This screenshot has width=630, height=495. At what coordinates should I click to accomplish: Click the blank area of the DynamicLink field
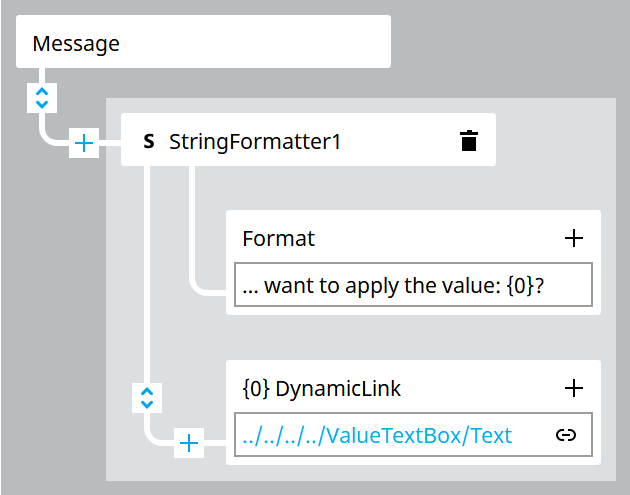point(534,435)
